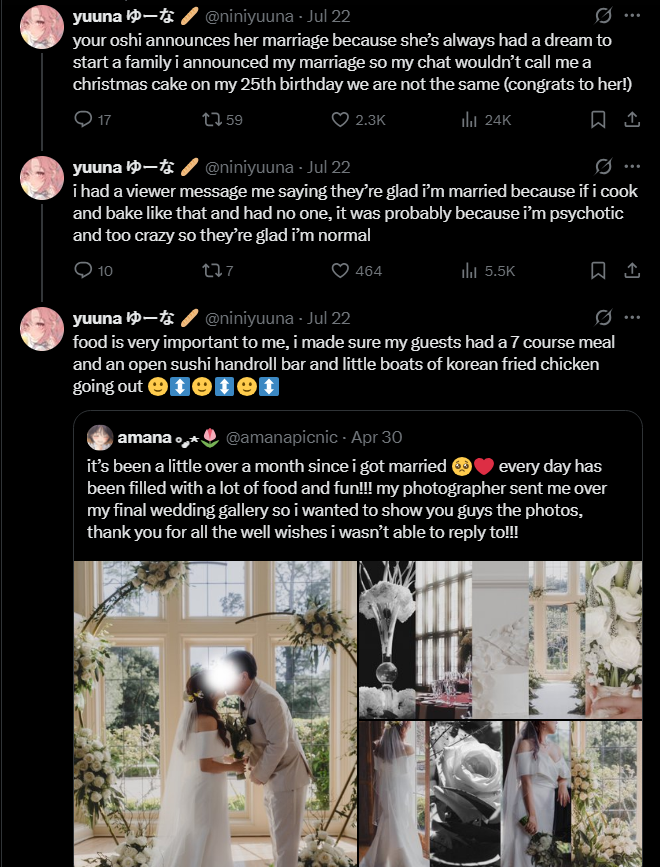Repost the tweet with 59 reposts
Image resolution: width=660 pixels, height=867 pixels.
(212, 120)
